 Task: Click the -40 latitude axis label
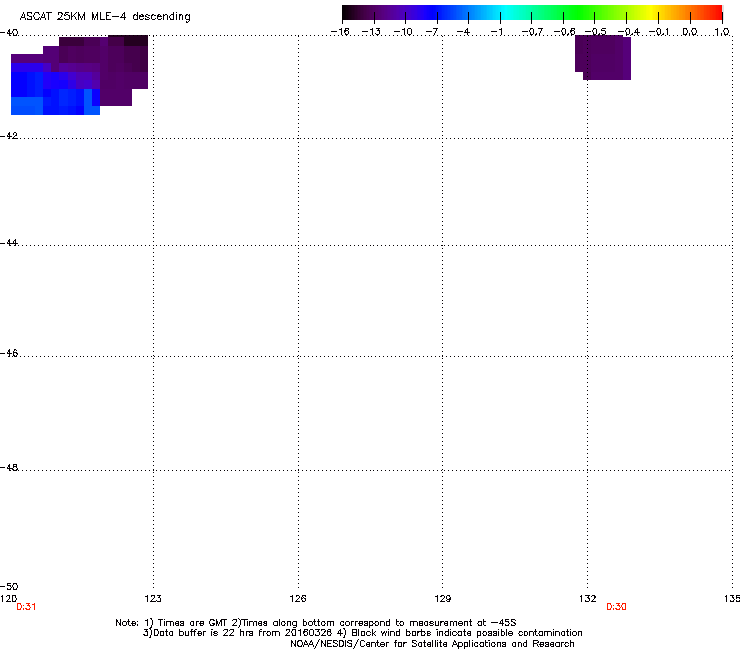[x=9, y=33]
